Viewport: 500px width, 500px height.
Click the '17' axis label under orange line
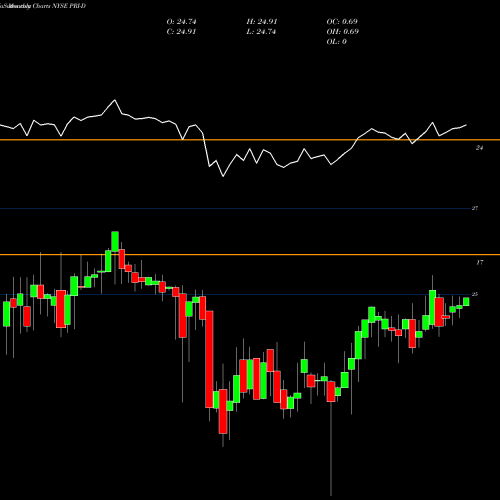[x=479, y=263]
